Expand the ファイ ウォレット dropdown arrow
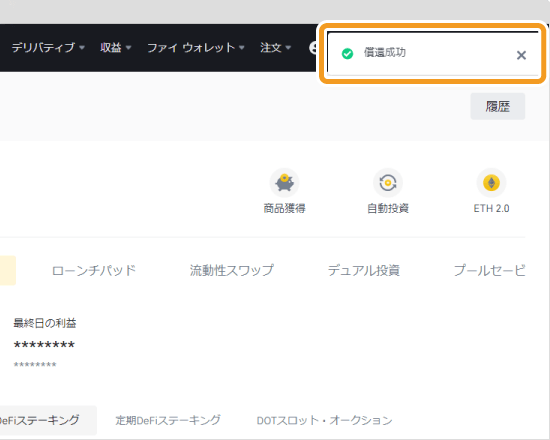The width and height of the screenshot is (550, 440). (241, 47)
